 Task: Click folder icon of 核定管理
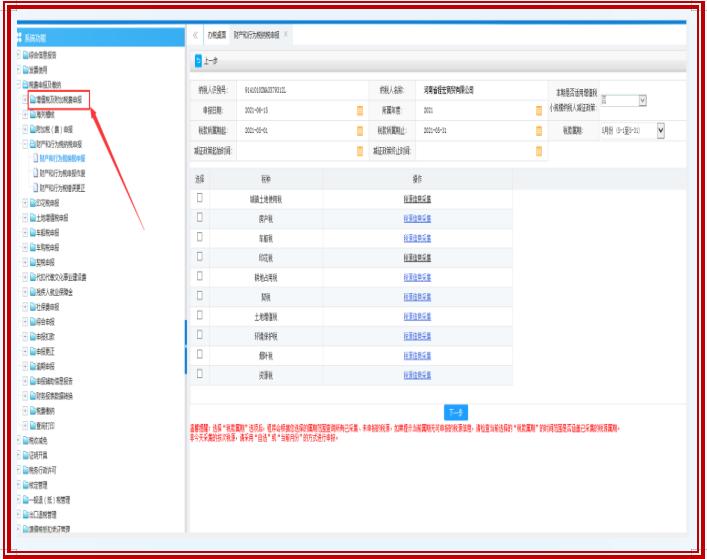25,485
